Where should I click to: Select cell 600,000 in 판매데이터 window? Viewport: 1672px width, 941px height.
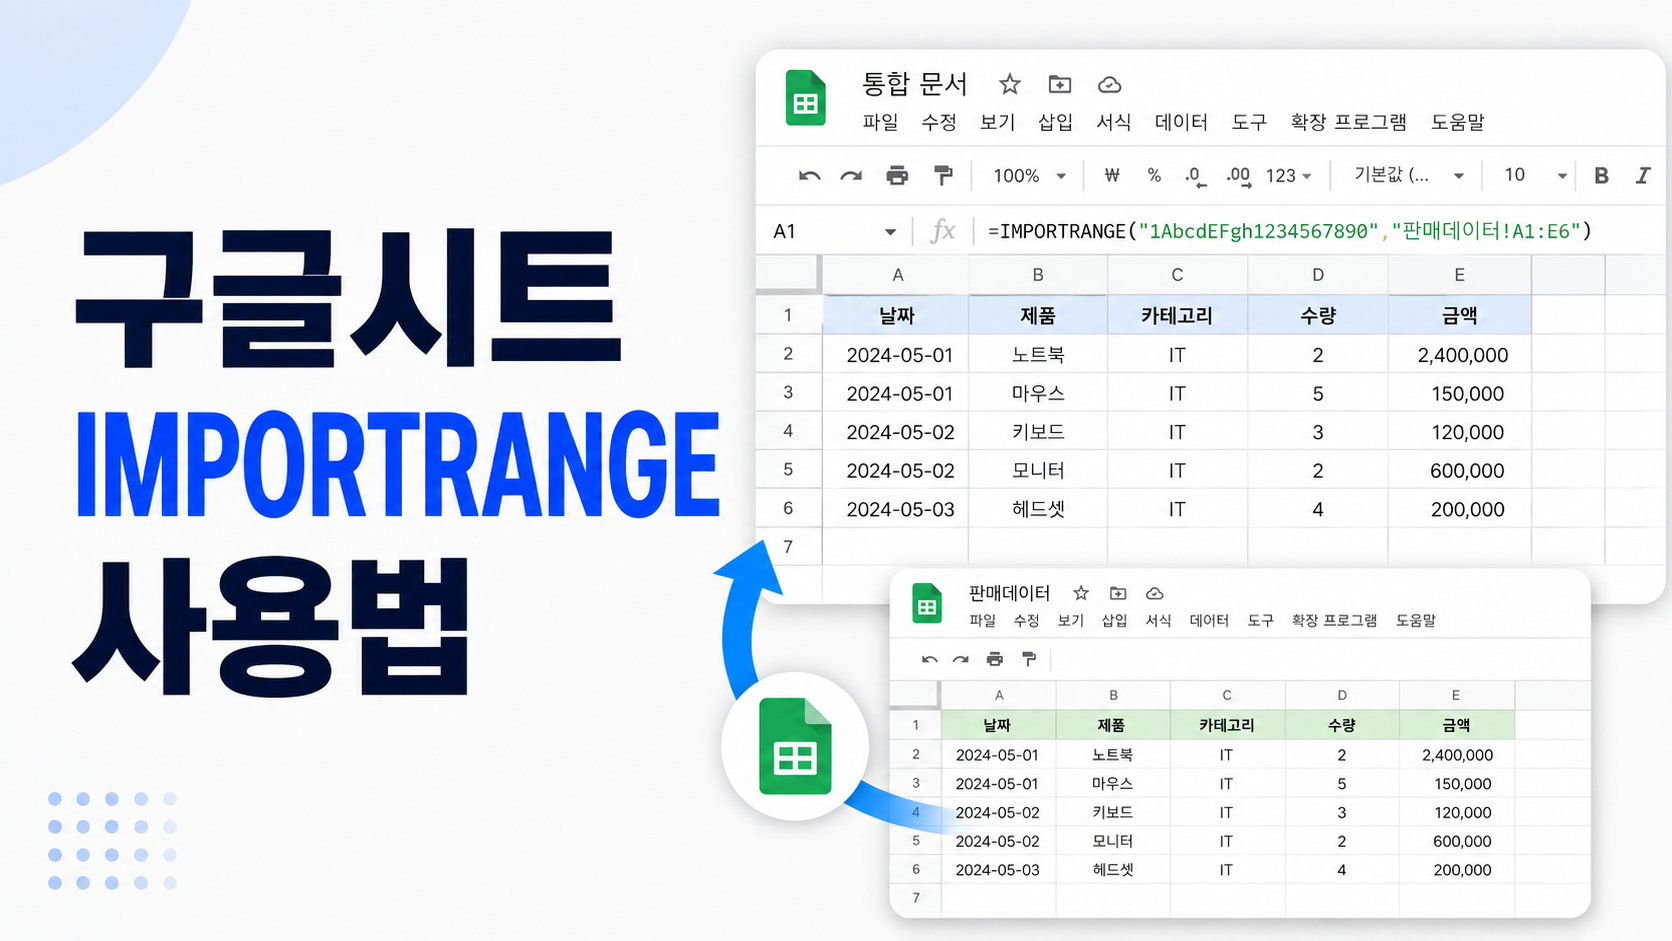pyautogui.click(x=1457, y=841)
